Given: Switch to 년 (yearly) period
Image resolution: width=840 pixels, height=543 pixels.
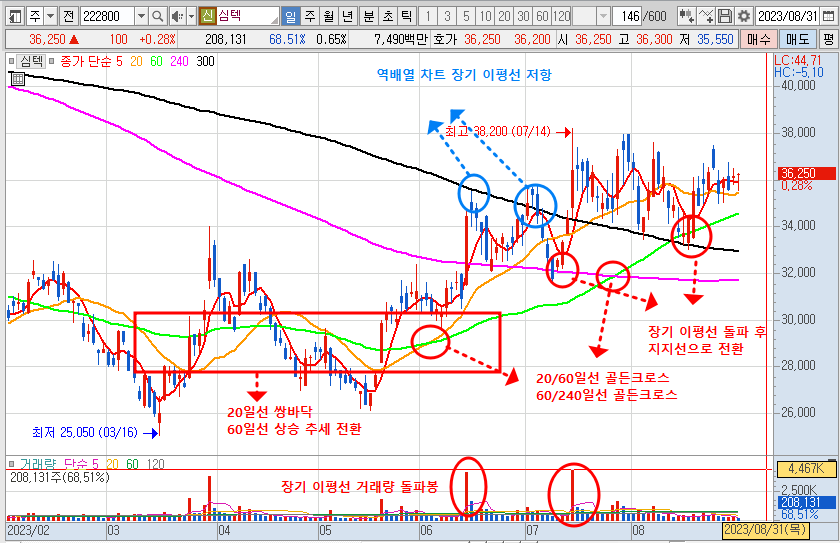Looking at the screenshot, I should tap(347, 17).
